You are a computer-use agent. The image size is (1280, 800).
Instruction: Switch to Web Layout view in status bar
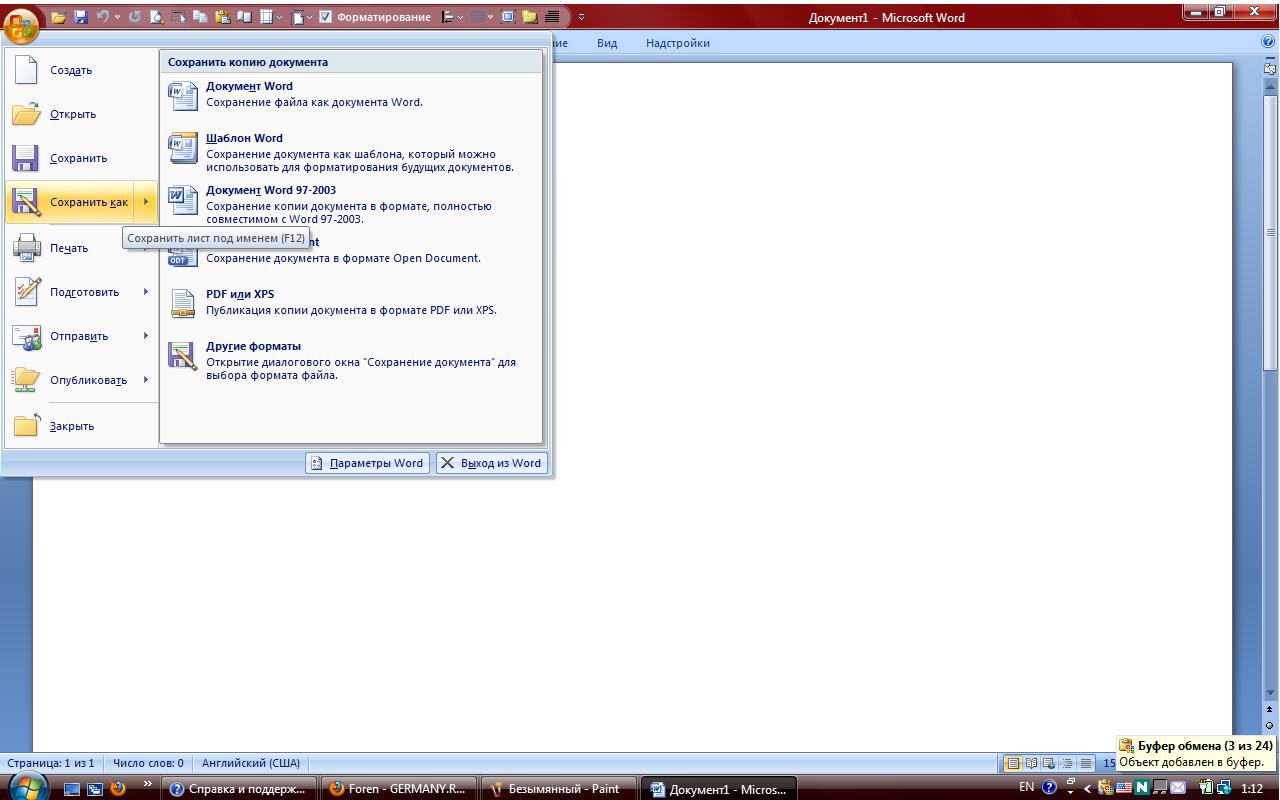click(1049, 763)
